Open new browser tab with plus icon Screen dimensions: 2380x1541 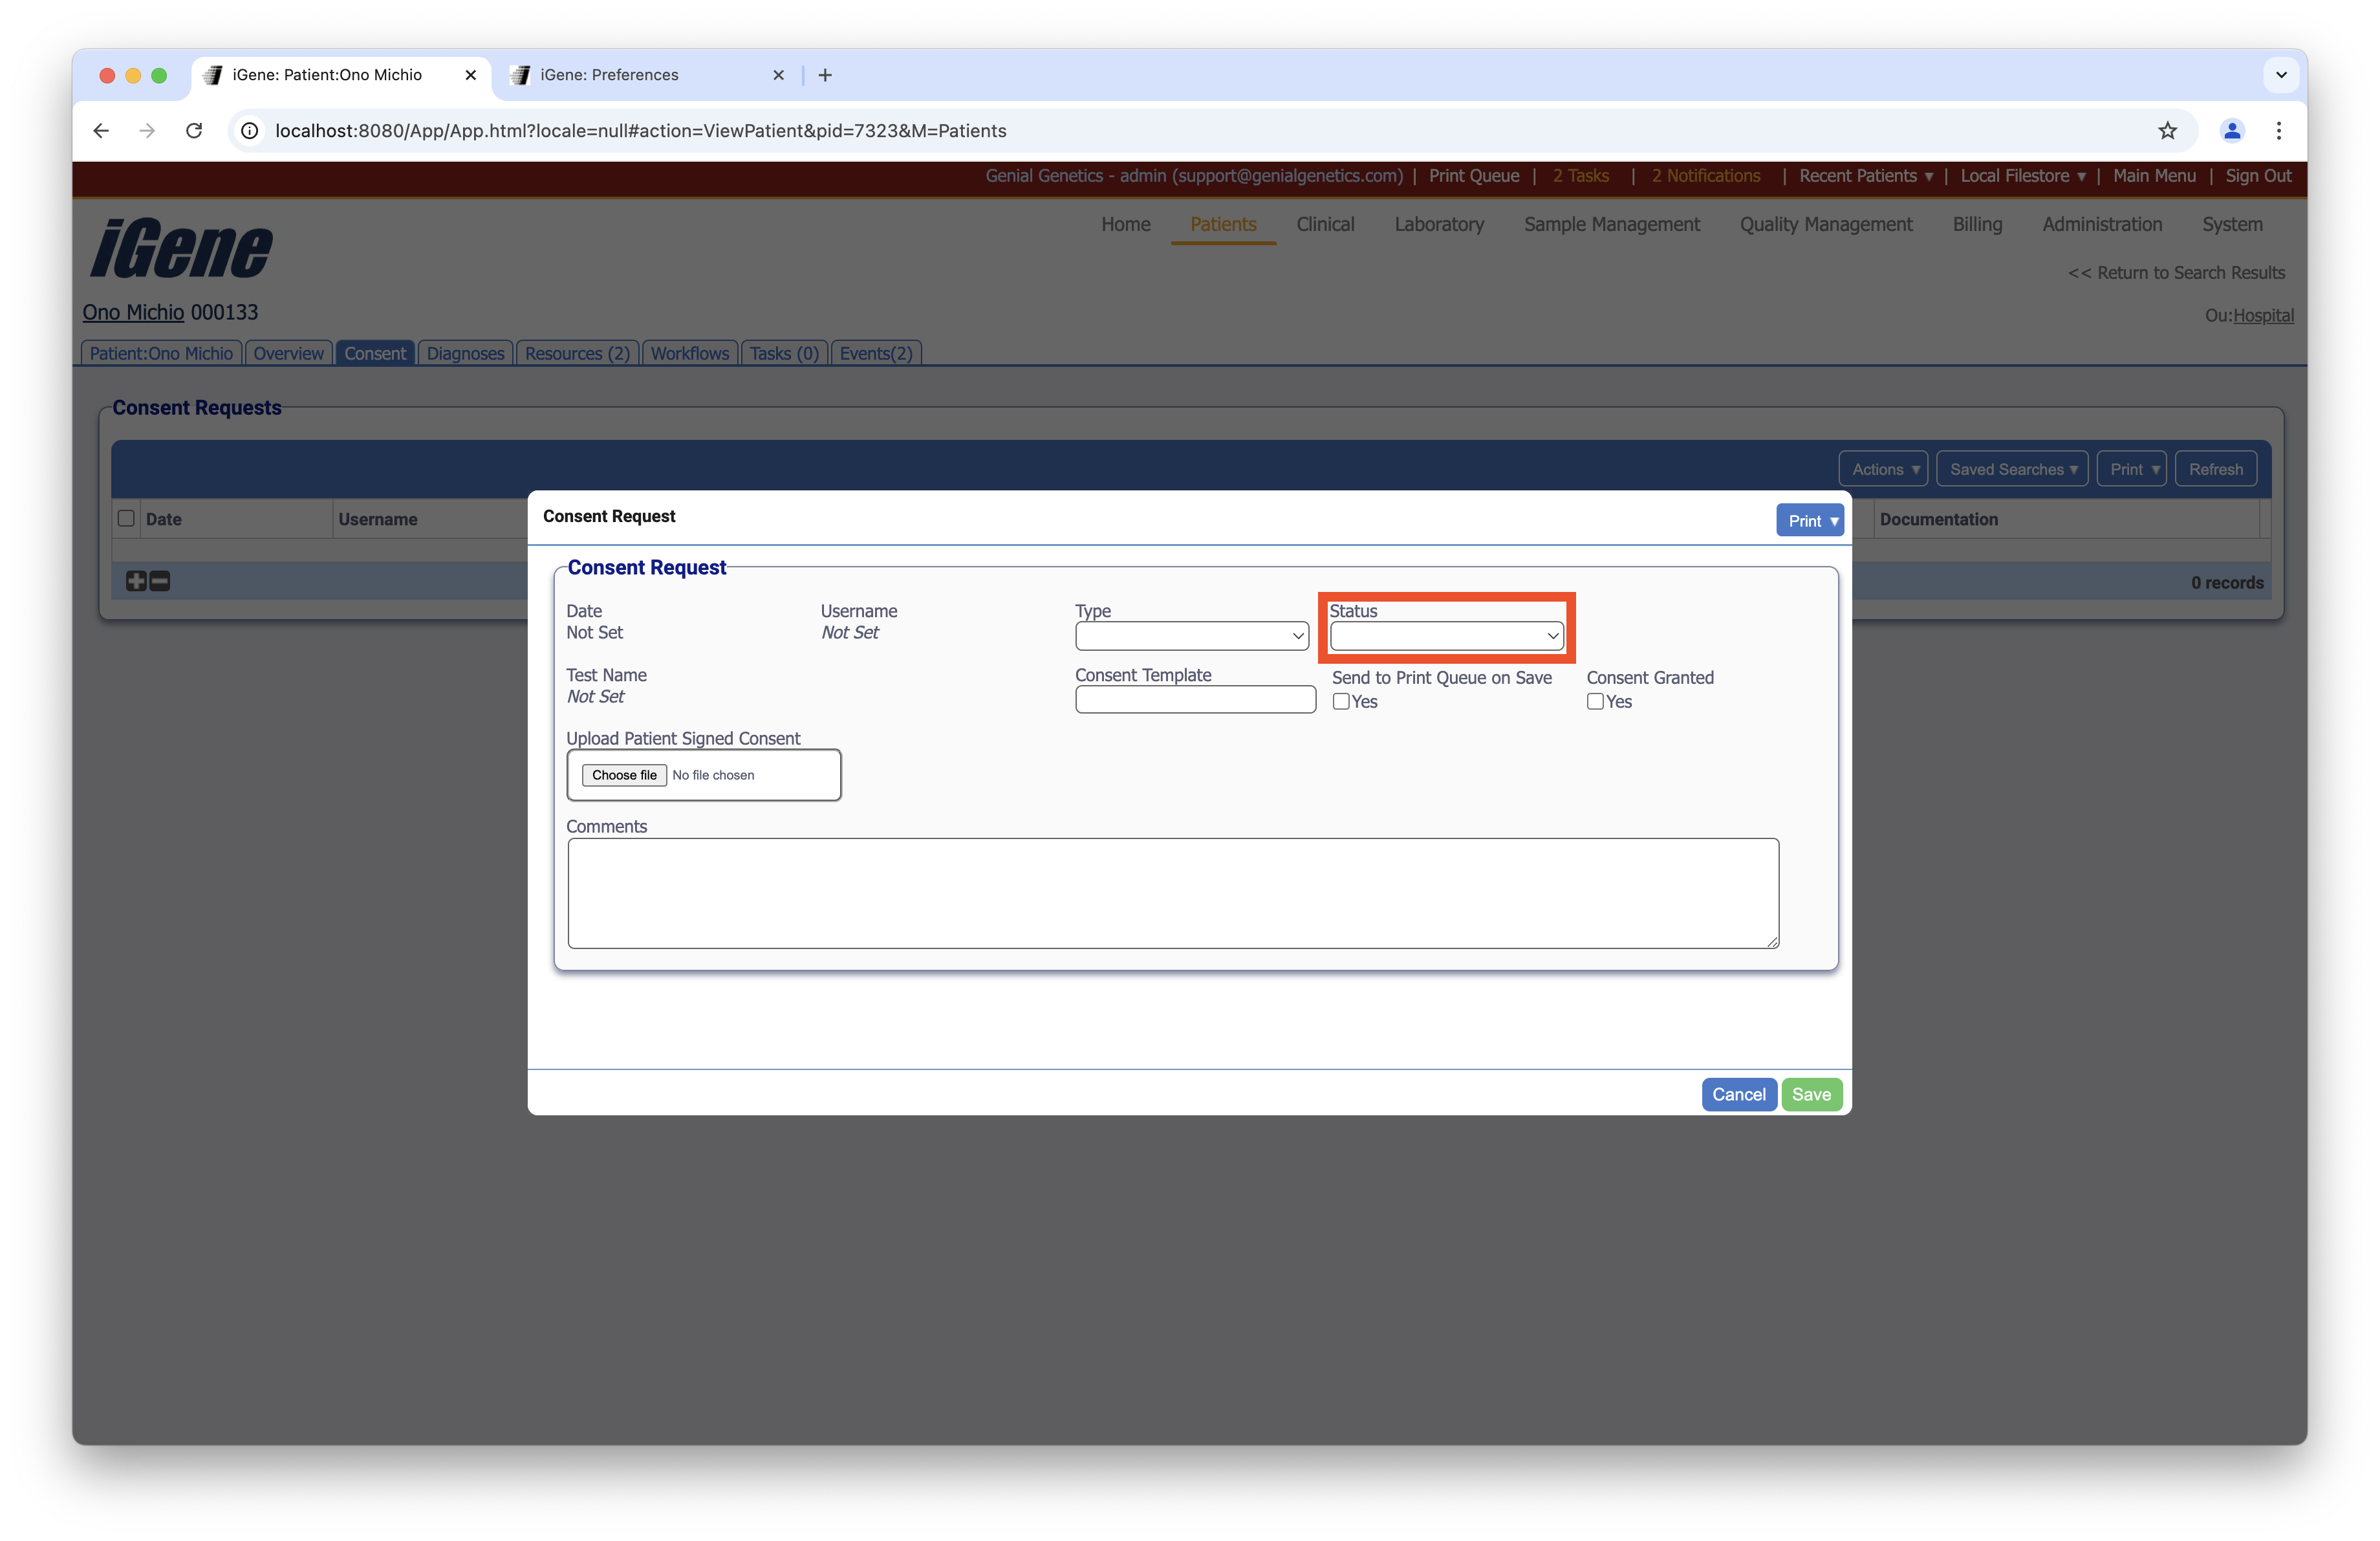point(825,75)
